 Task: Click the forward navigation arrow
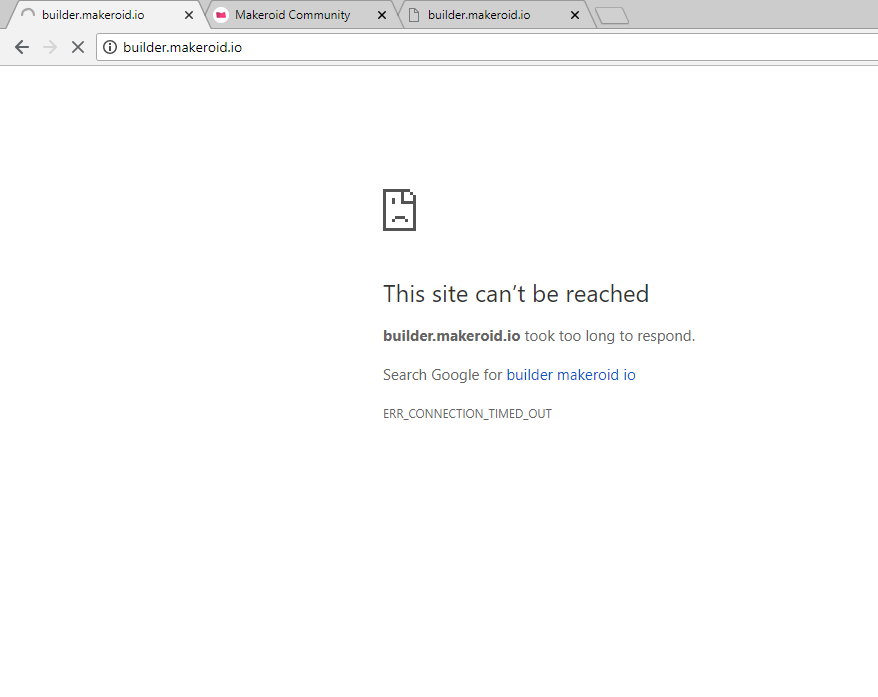[50, 47]
